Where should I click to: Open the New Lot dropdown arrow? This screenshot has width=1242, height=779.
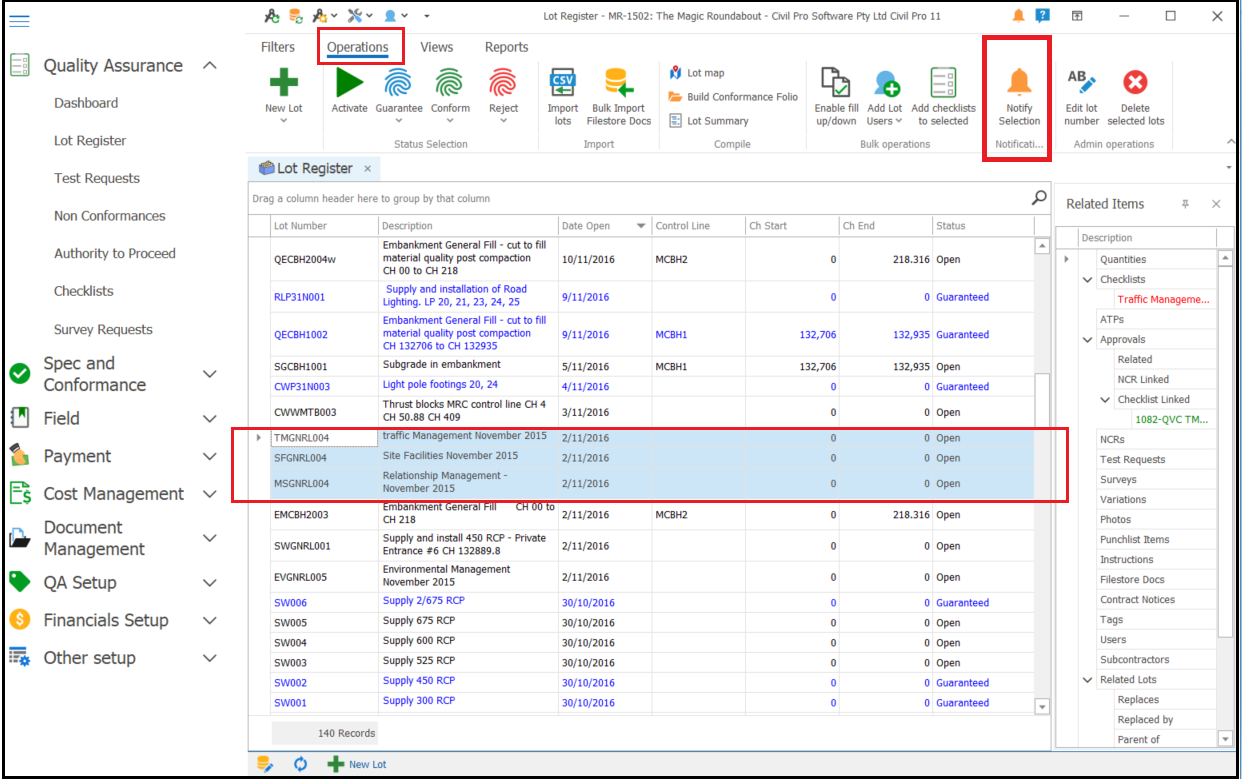(283, 121)
